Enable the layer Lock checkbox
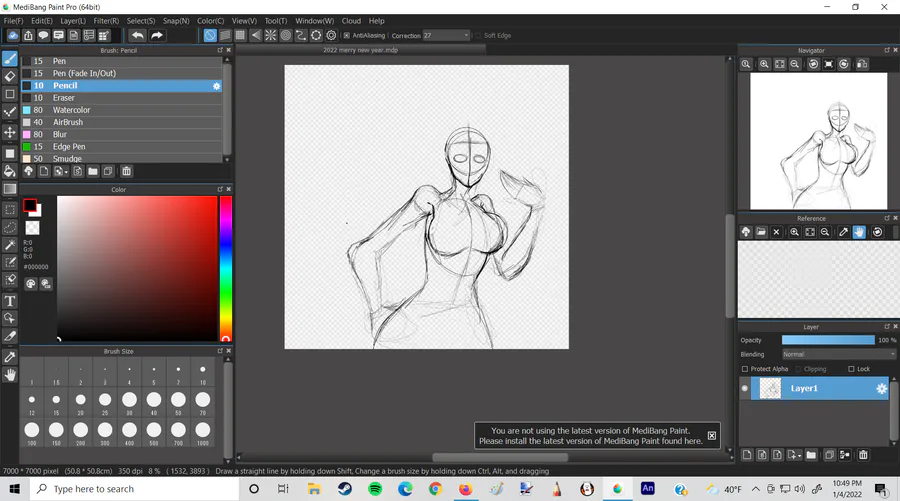The image size is (900, 501). [851, 369]
